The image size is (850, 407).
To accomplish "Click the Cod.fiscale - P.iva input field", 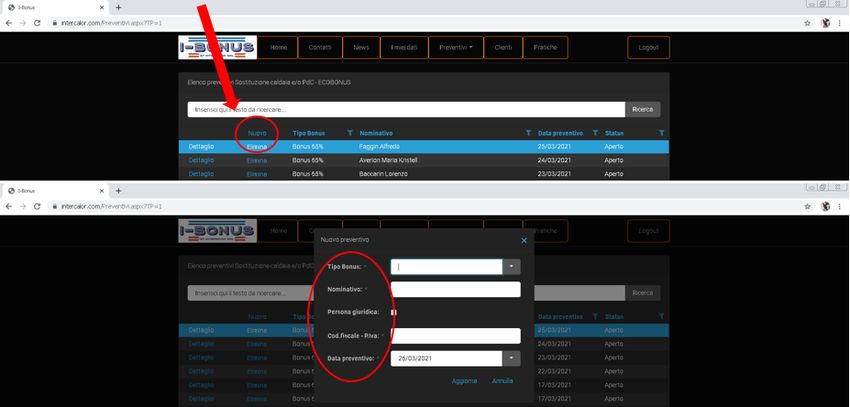I will point(455,336).
